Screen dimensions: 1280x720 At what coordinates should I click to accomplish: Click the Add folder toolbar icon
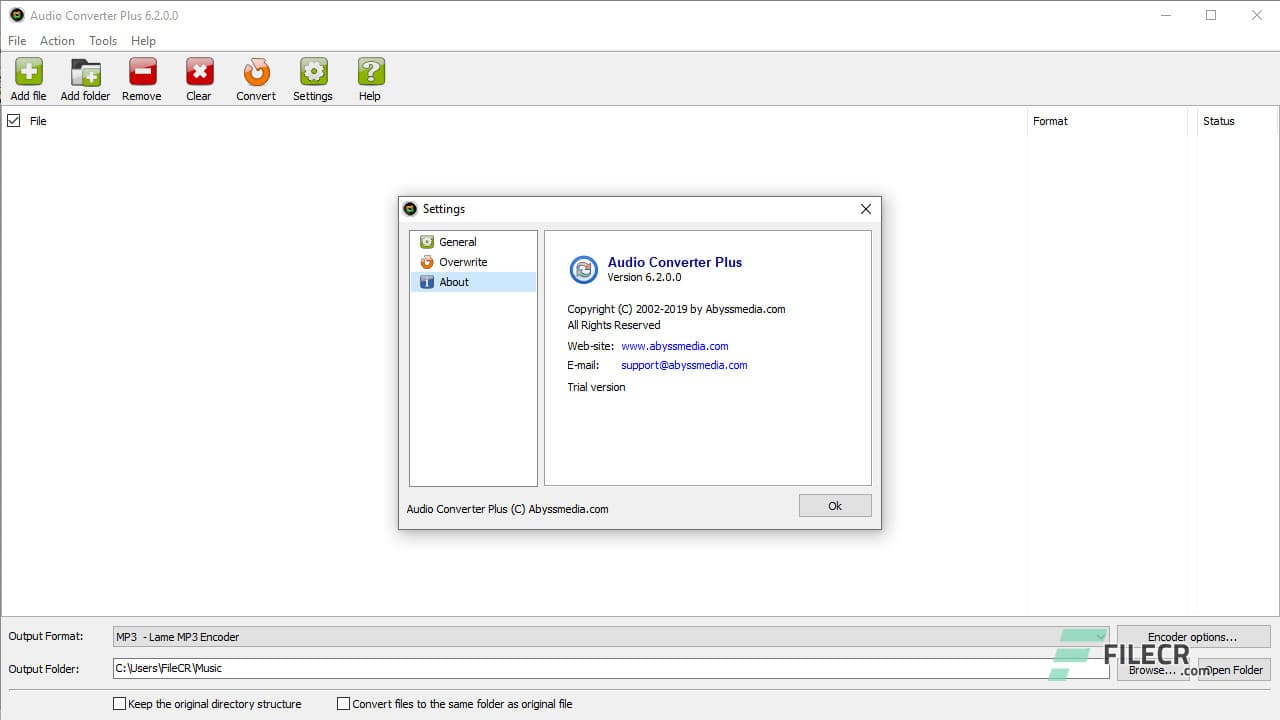pyautogui.click(x=85, y=75)
